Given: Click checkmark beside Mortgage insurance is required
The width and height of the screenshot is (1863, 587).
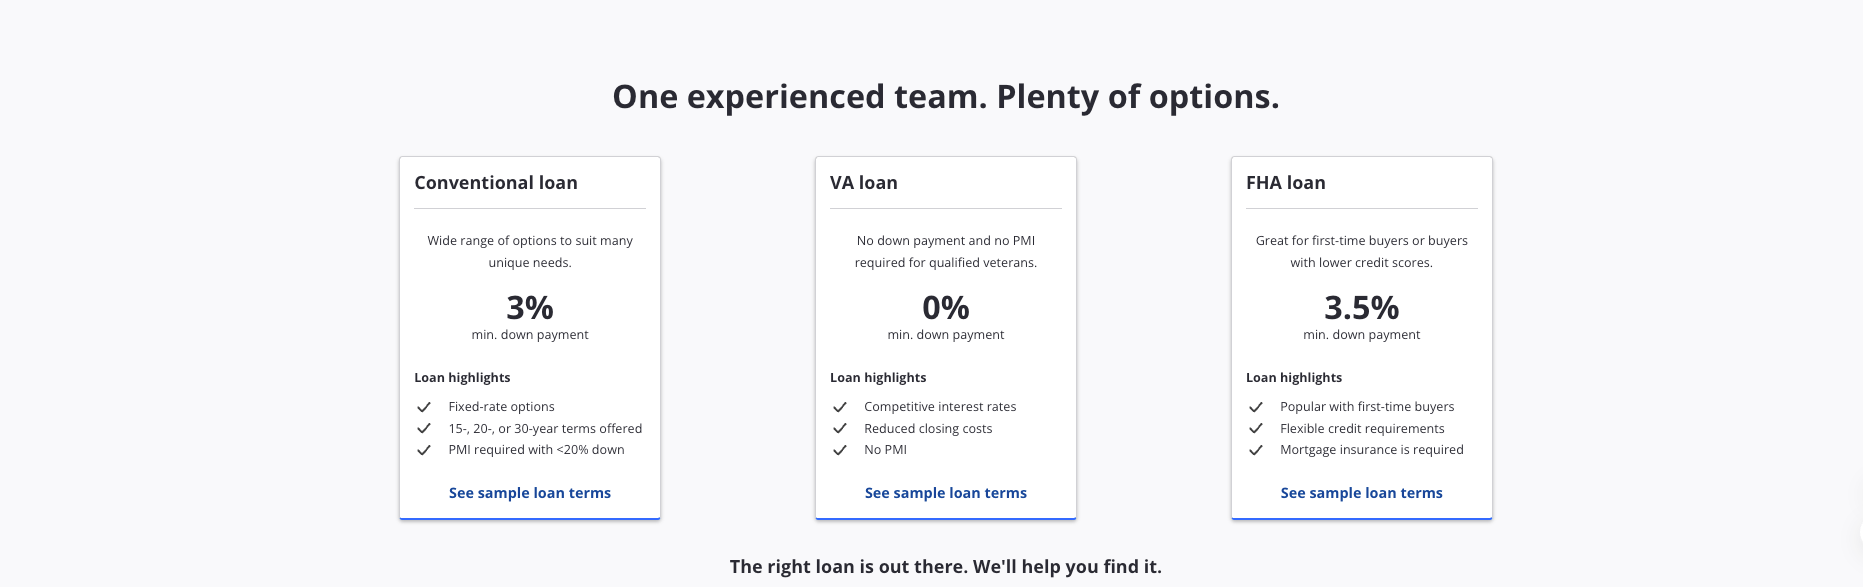Looking at the screenshot, I should (x=1256, y=450).
